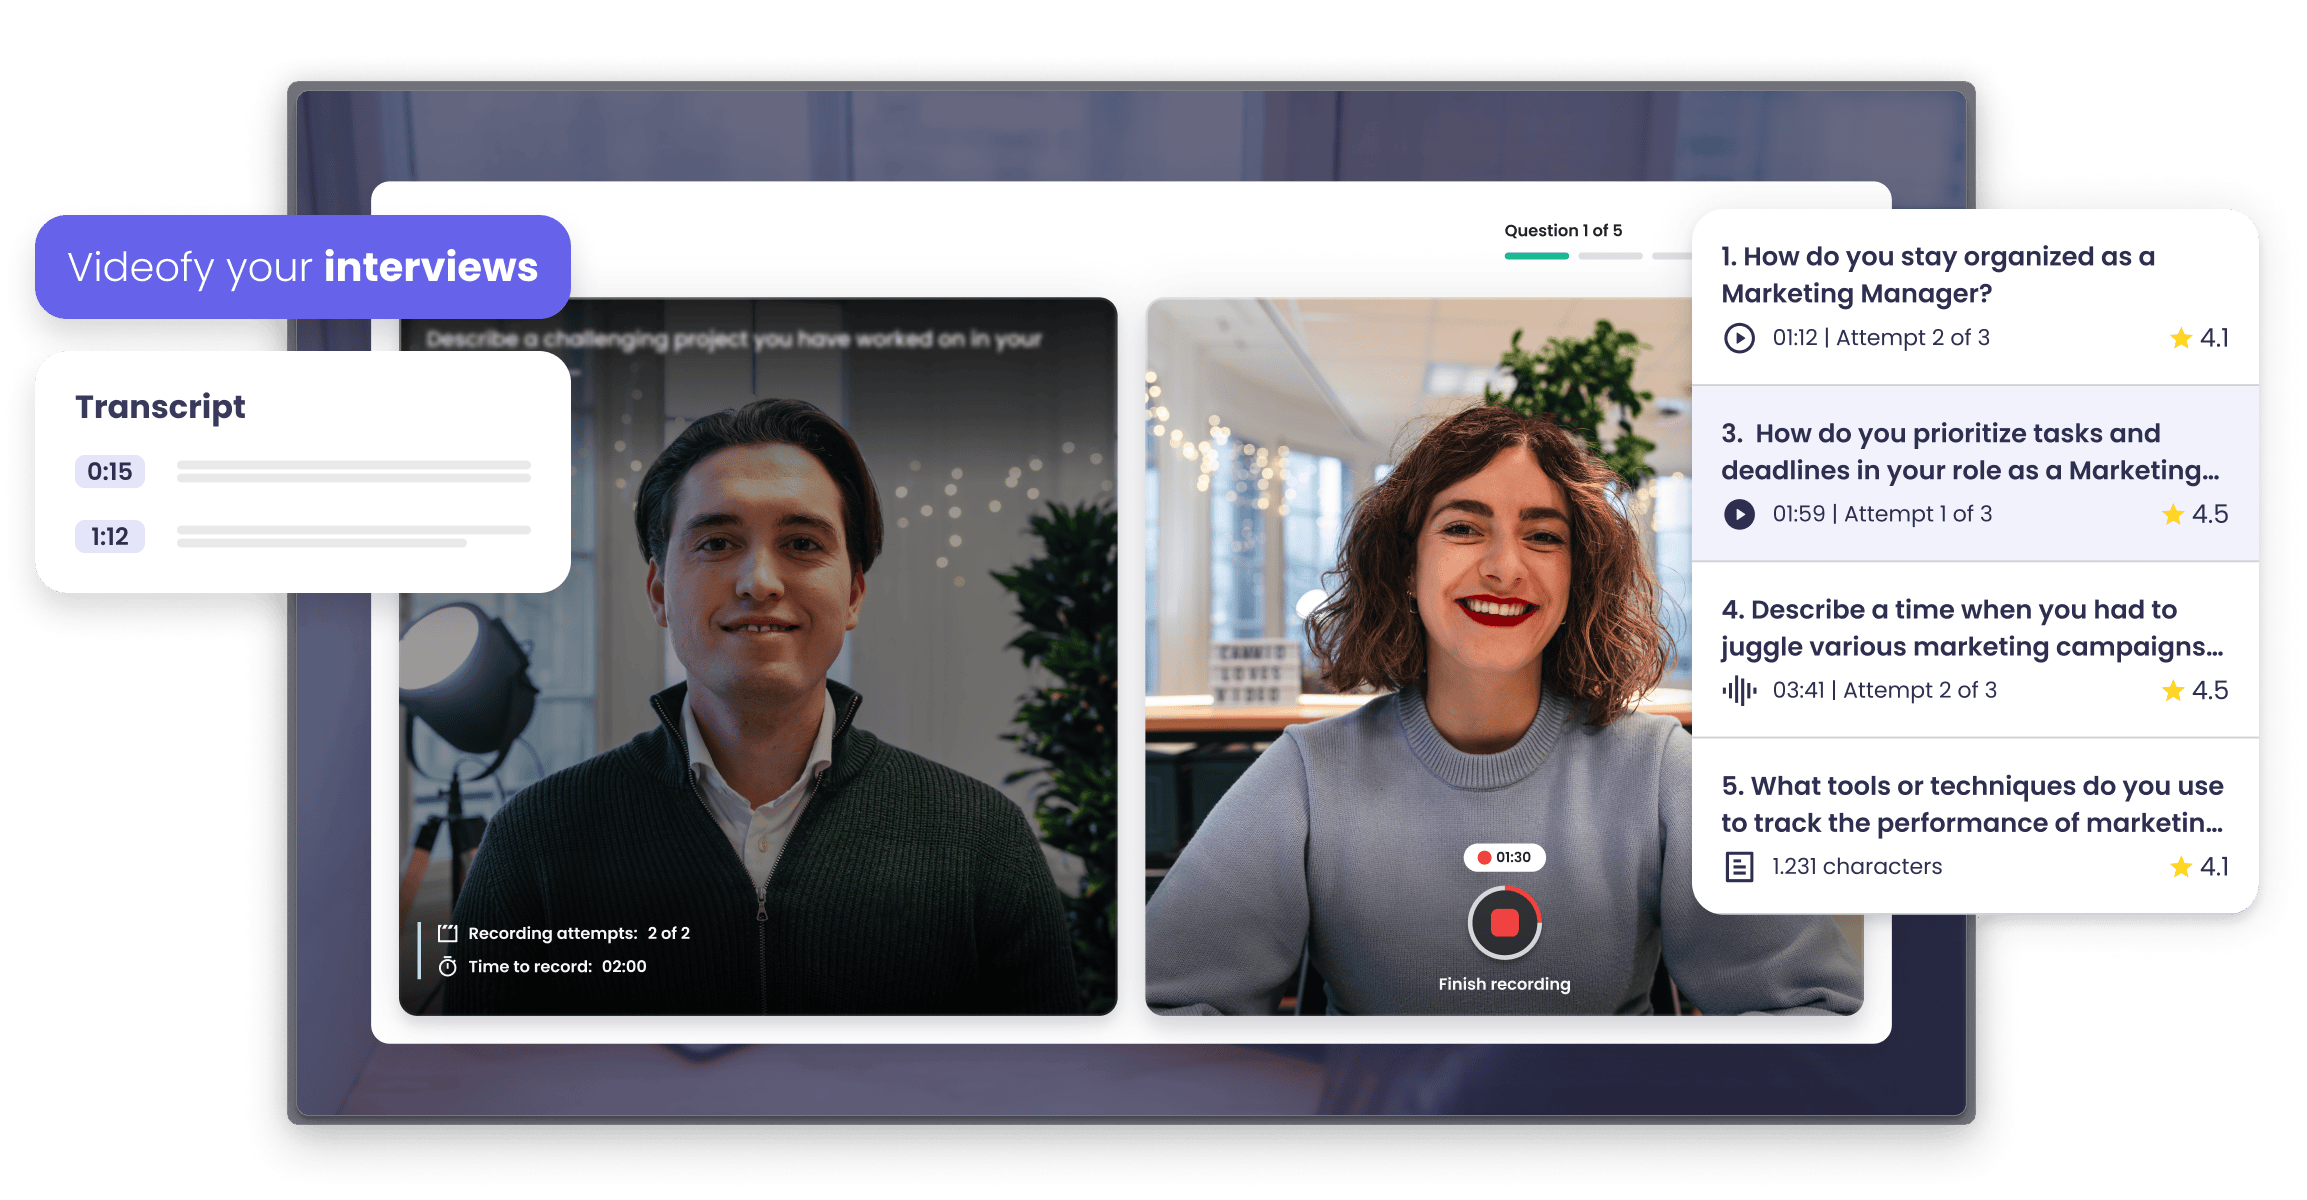Image resolution: width=2307 pixels, height=1200 pixels.
Task: Jump to transcript timestamp 0:15
Action: pyautogui.click(x=110, y=471)
